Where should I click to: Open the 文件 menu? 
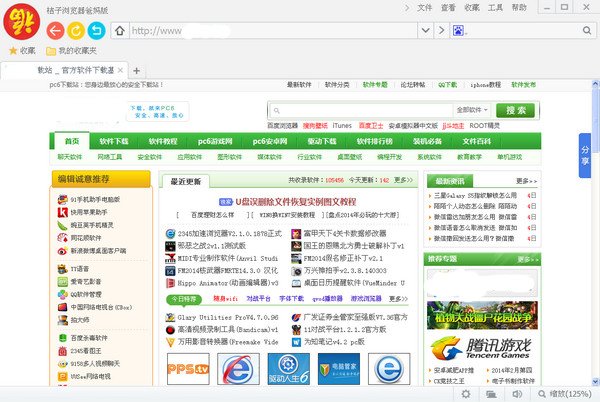[x=425, y=8]
